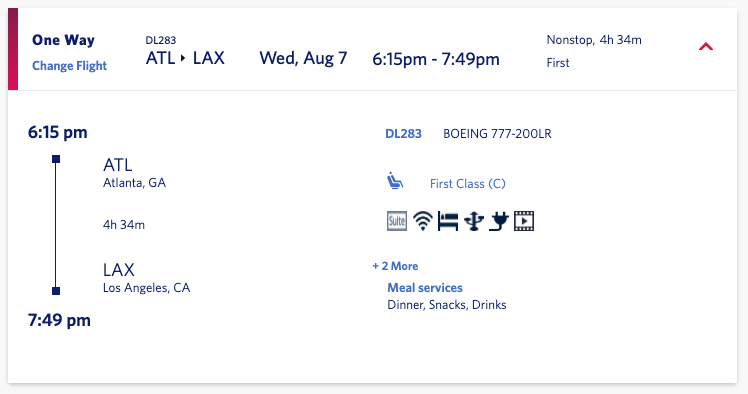Click the blue DL283 flight number link
This screenshot has width=748, height=394.
(x=404, y=134)
